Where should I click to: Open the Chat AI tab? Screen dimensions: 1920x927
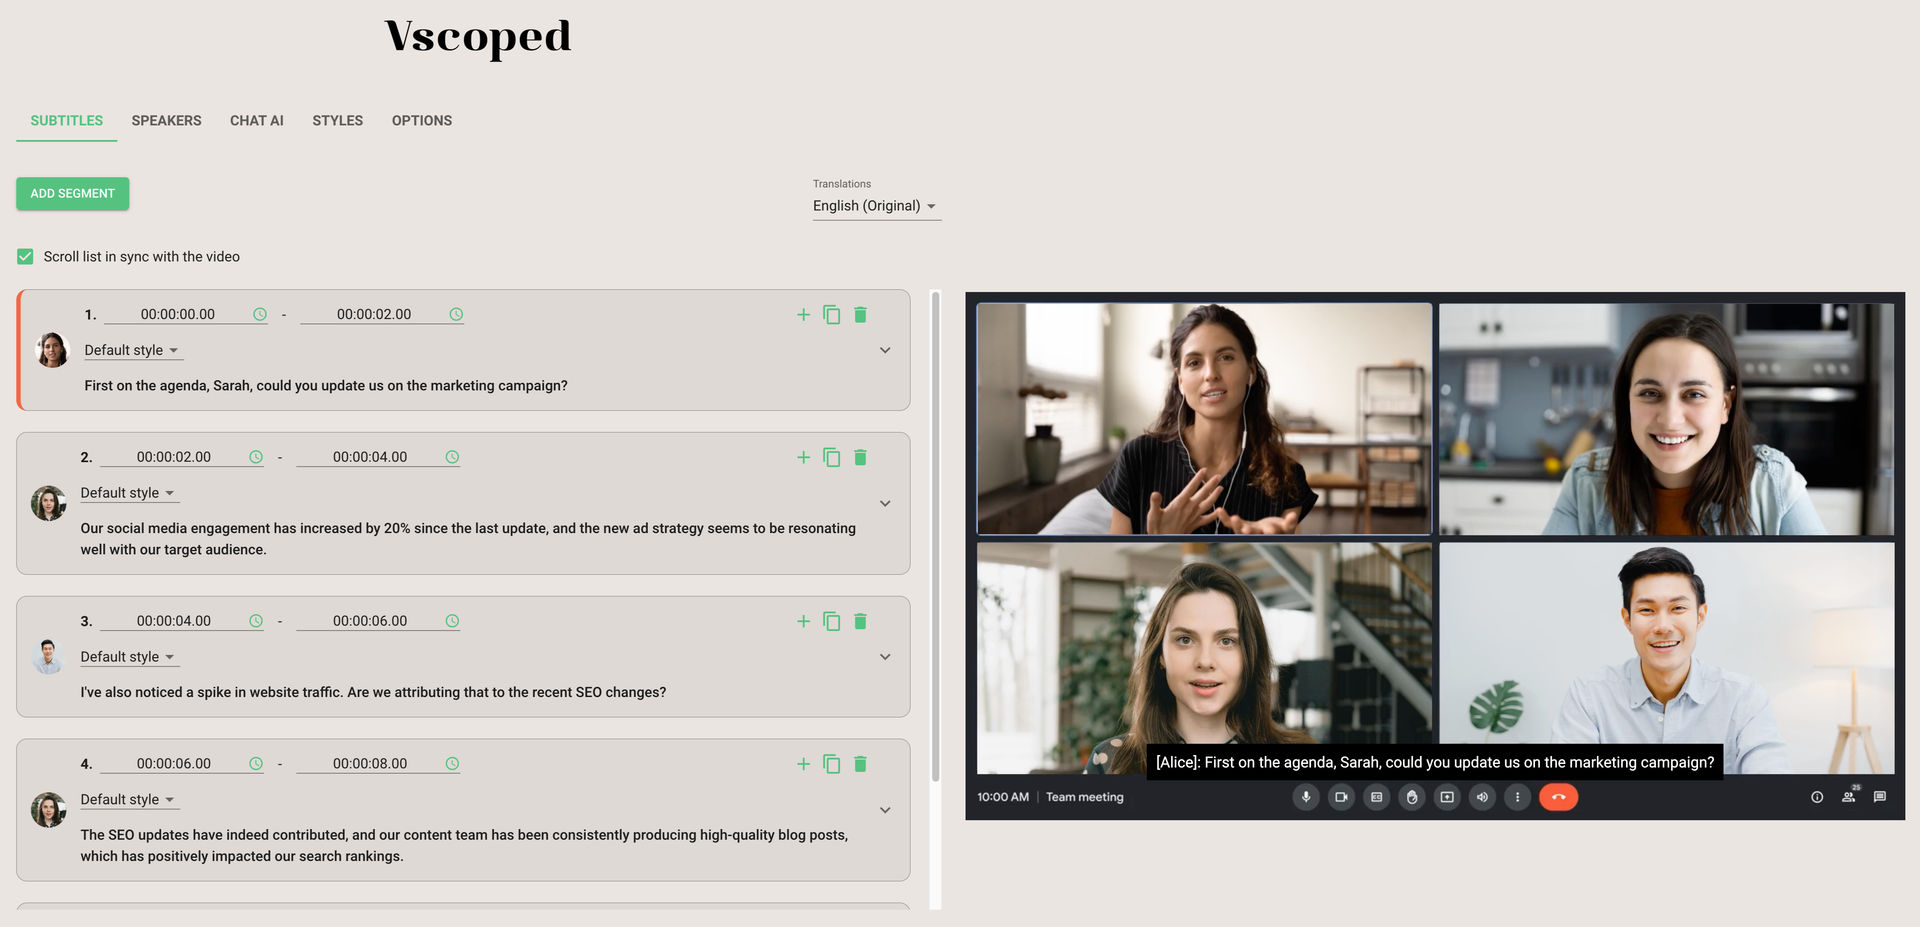tap(257, 121)
